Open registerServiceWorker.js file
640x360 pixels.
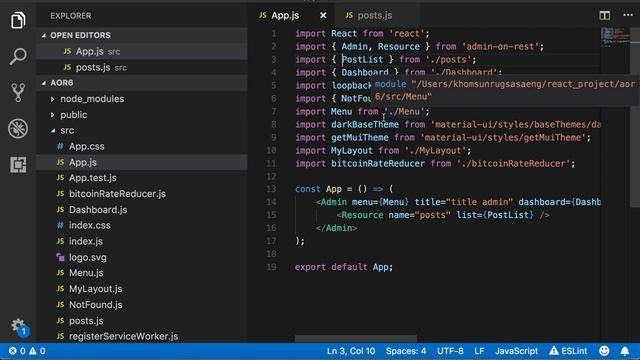point(123,336)
